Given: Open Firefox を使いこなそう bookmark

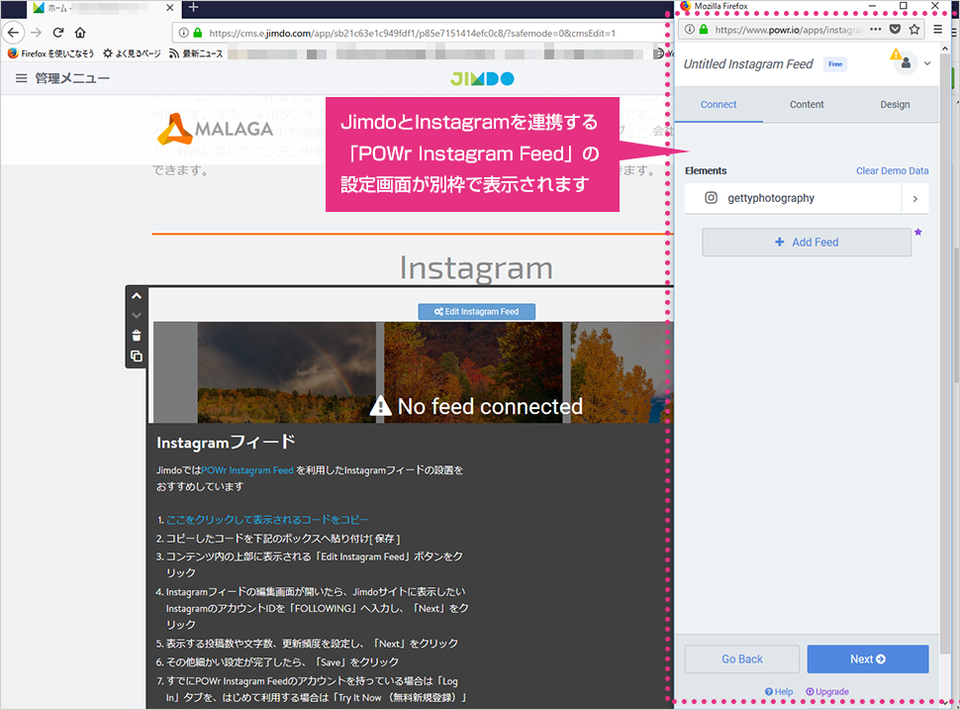Looking at the screenshot, I should point(51,54).
